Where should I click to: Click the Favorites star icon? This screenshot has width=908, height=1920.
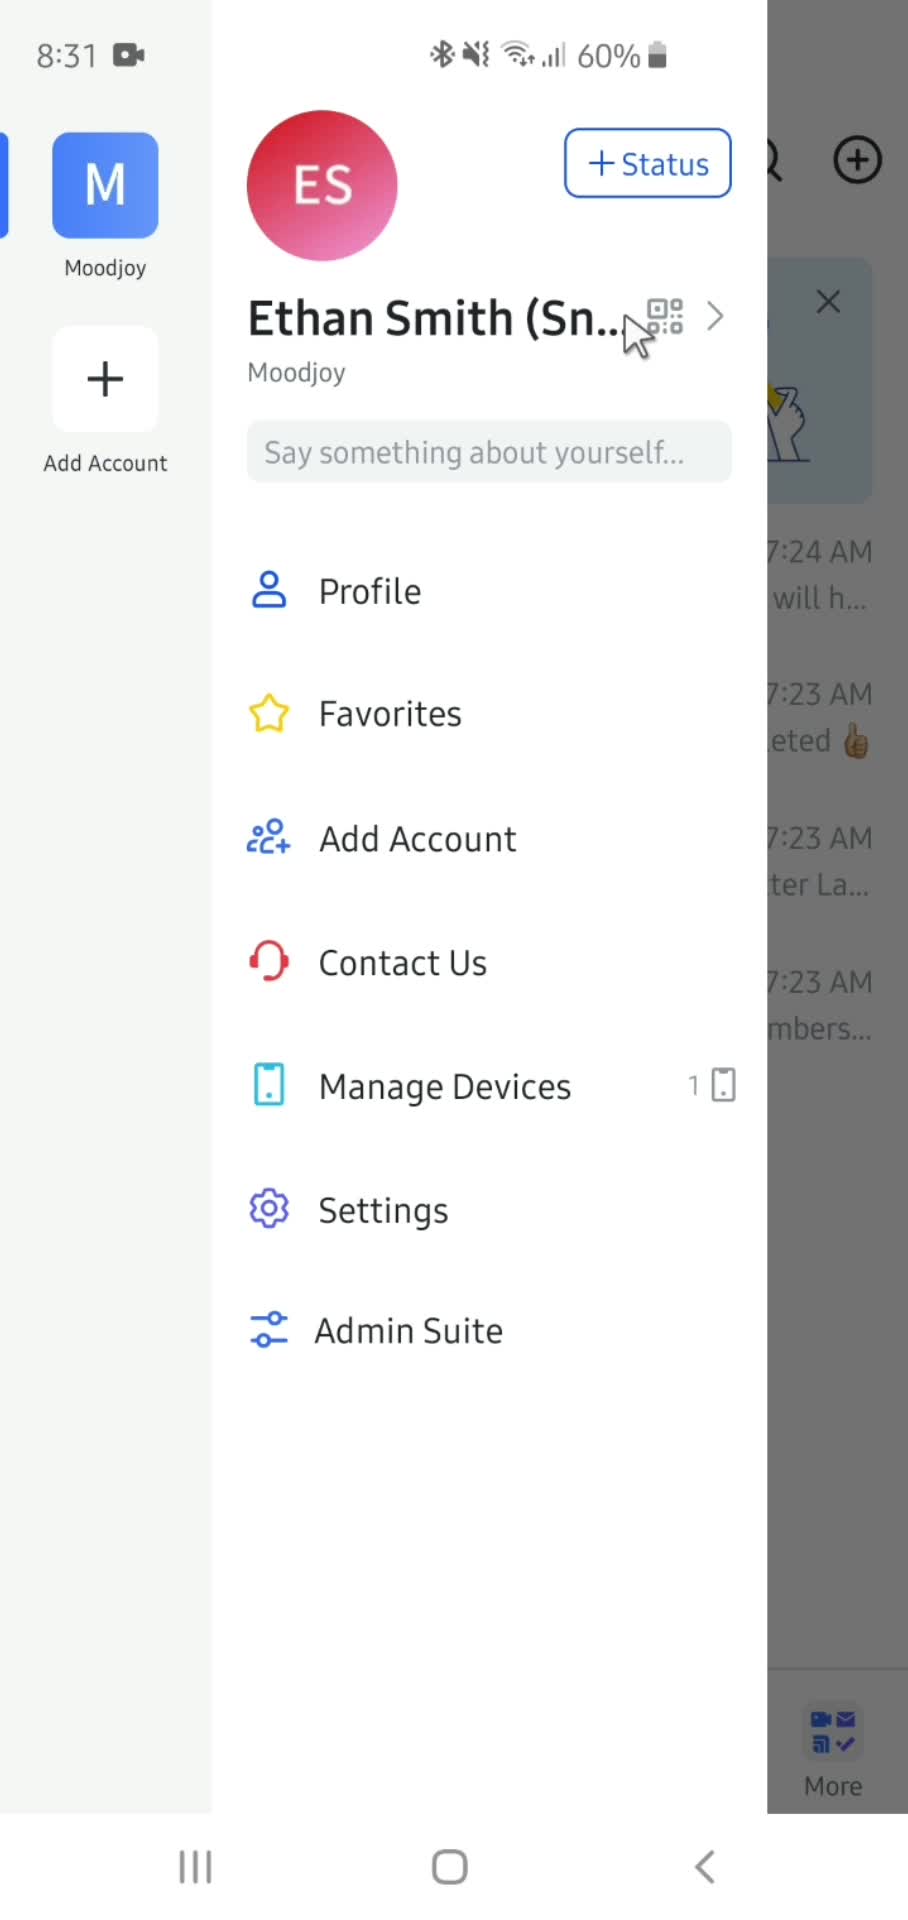click(x=268, y=714)
